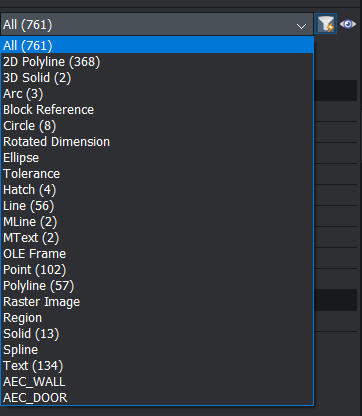Select Spline entry
This screenshot has height=416, width=362.
point(157,350)
